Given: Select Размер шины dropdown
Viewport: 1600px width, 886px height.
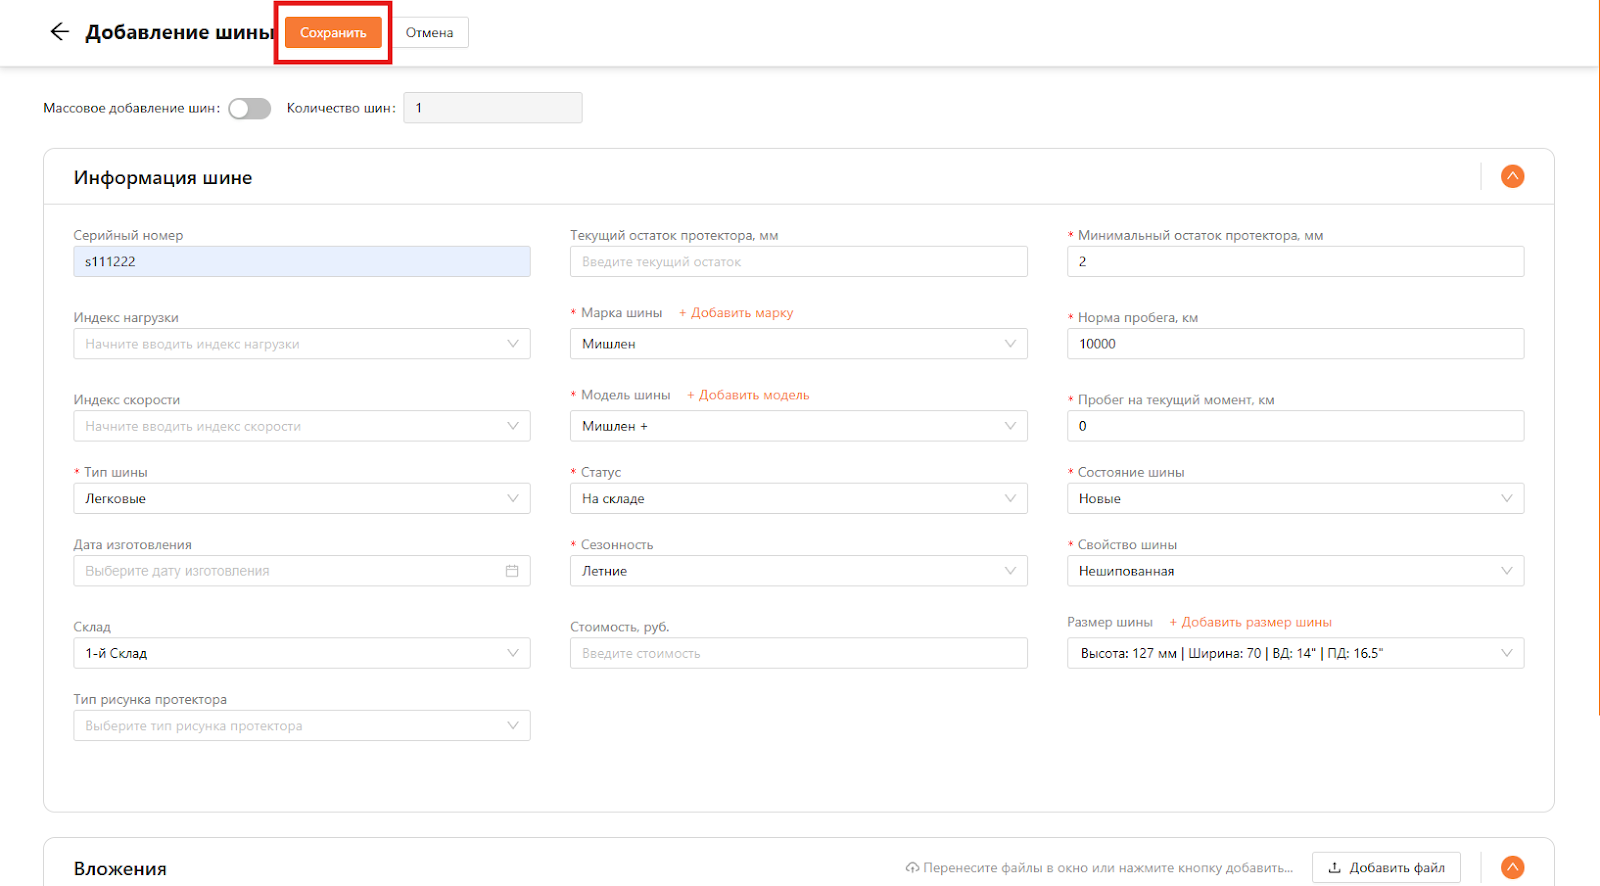Looking at the screenshot, I should point(1295,653).
